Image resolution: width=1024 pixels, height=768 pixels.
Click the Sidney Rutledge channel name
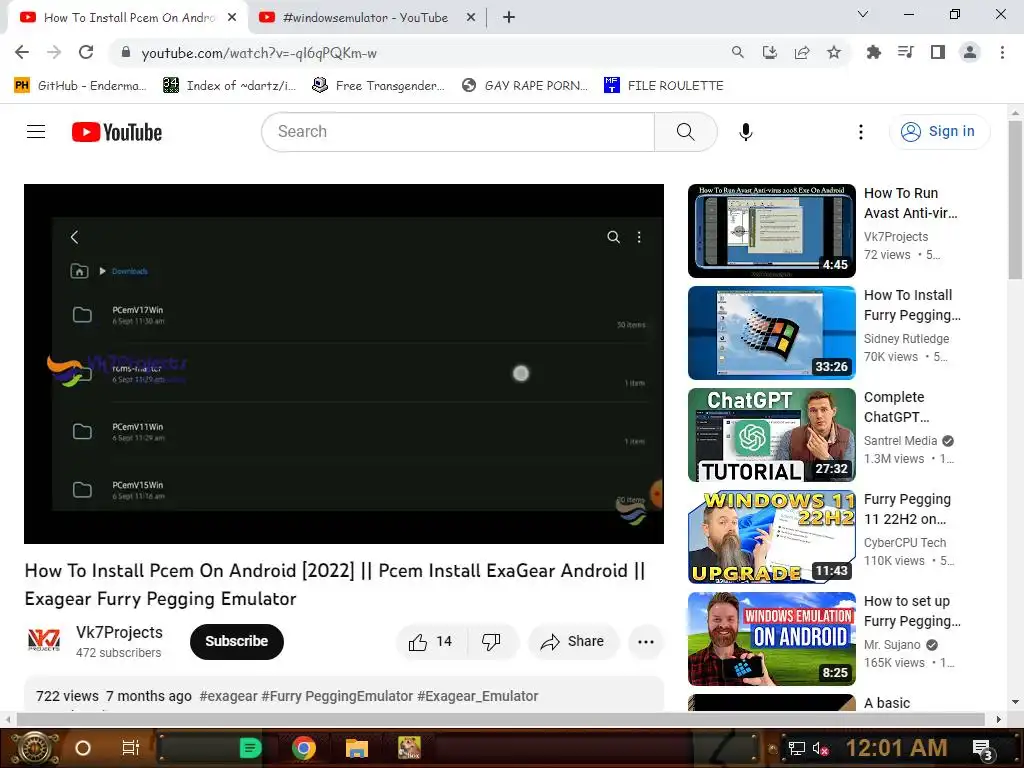906,339
